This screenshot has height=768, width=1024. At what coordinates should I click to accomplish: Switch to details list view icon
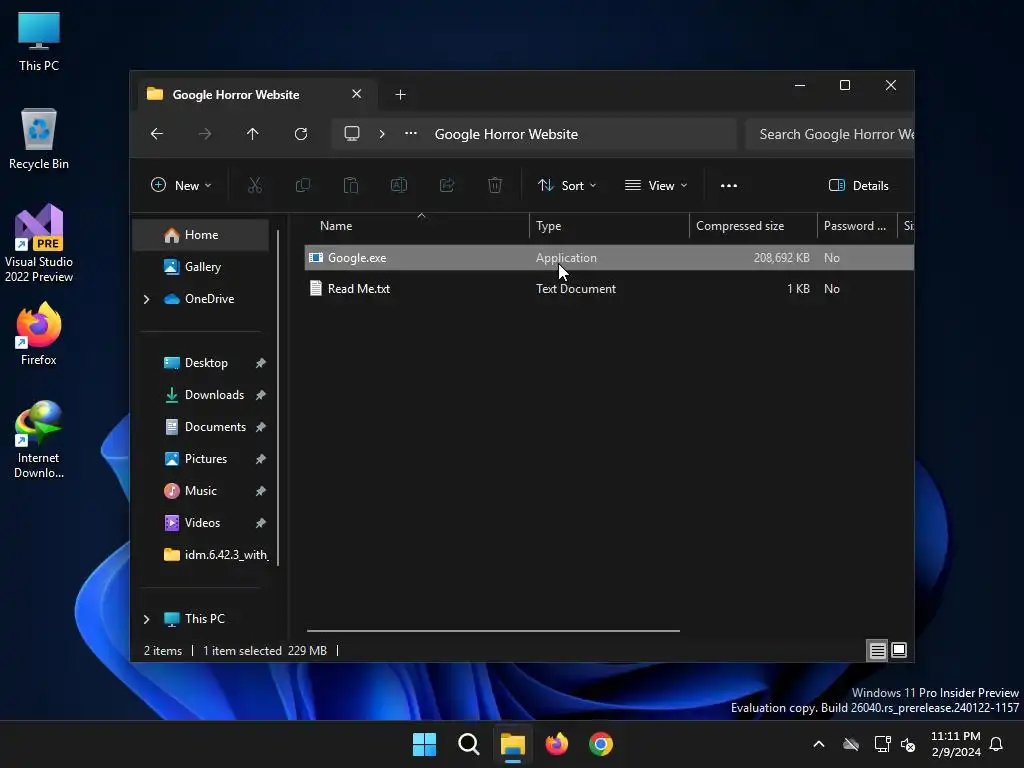click(x=877, y=650)
